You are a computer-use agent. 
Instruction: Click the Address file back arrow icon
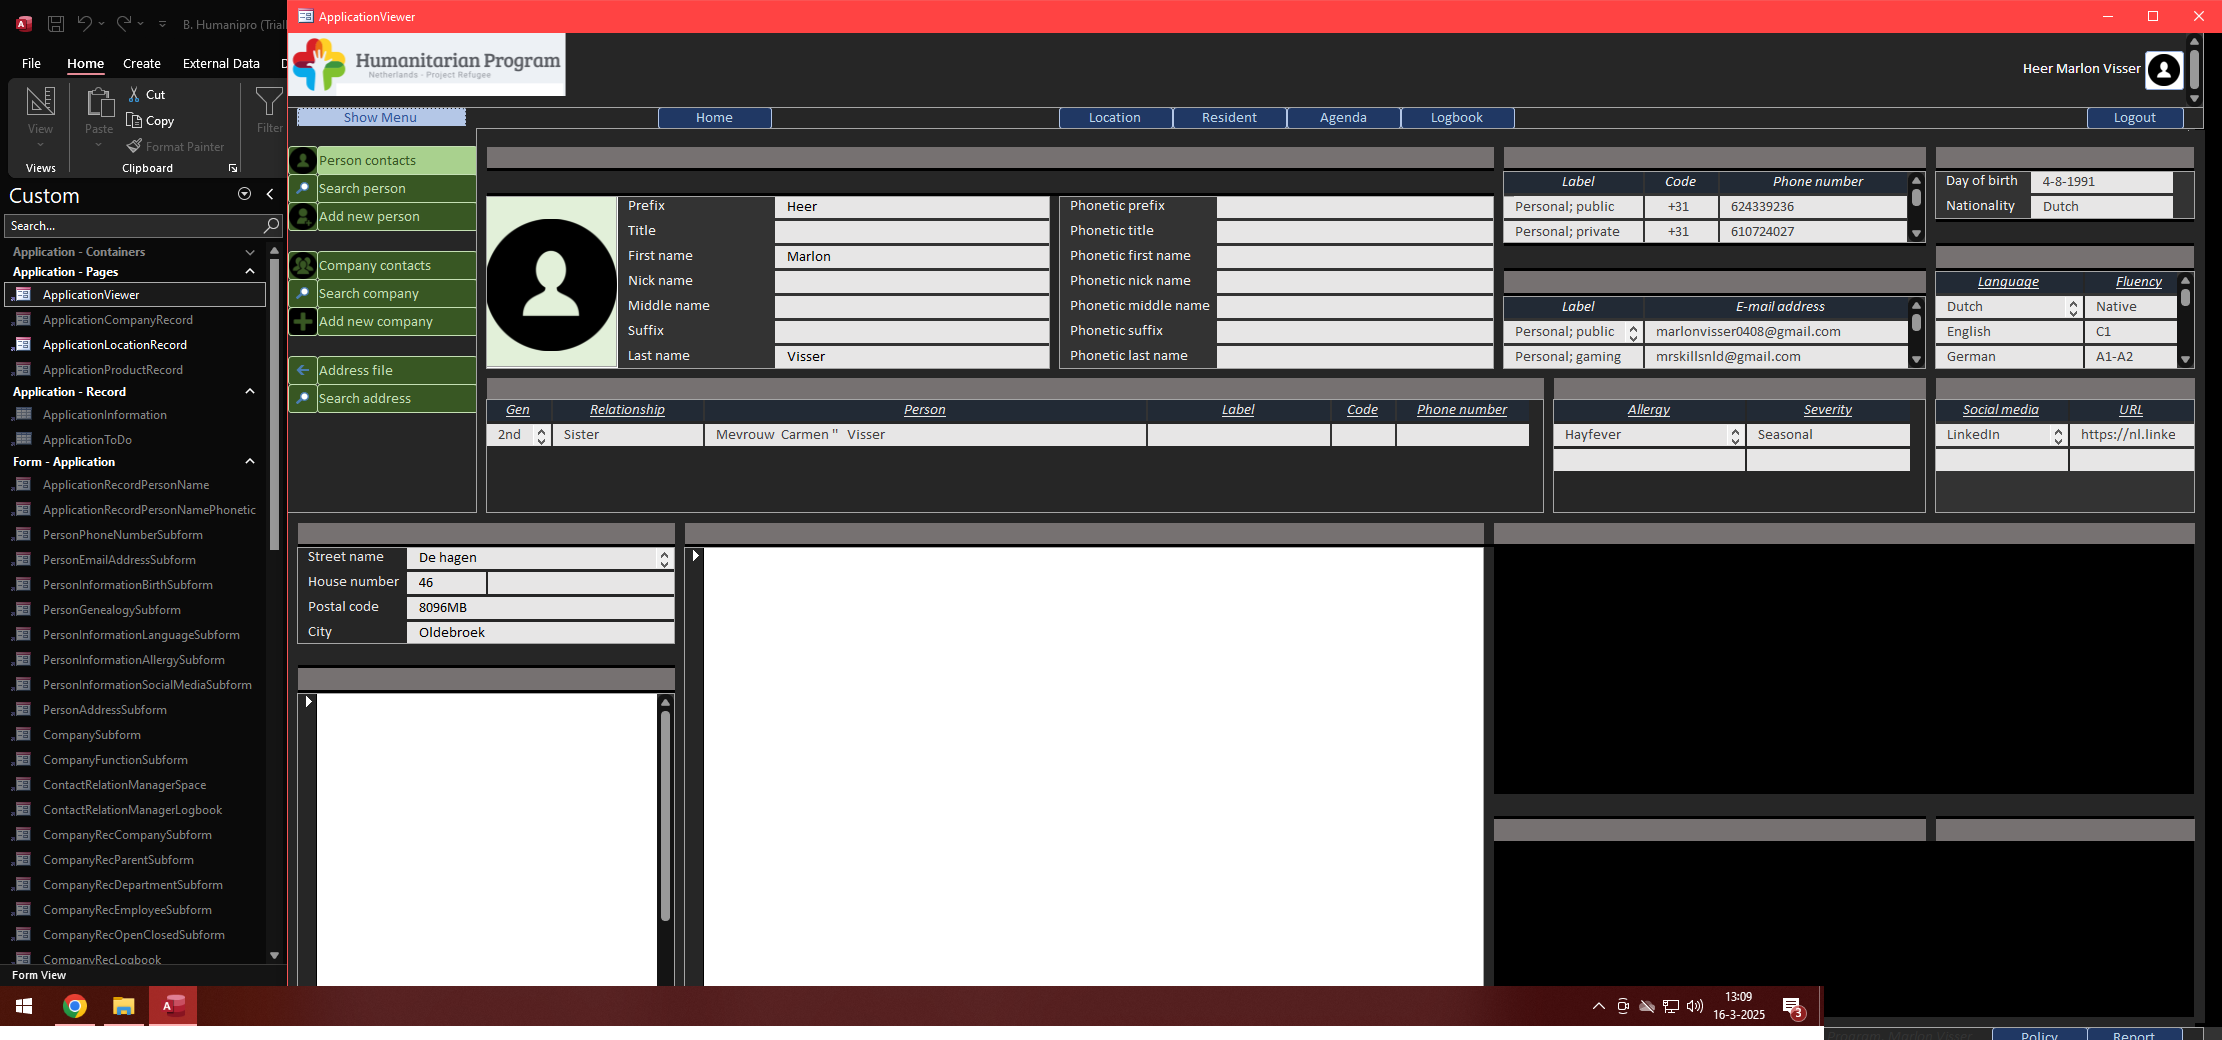point(303,370)
